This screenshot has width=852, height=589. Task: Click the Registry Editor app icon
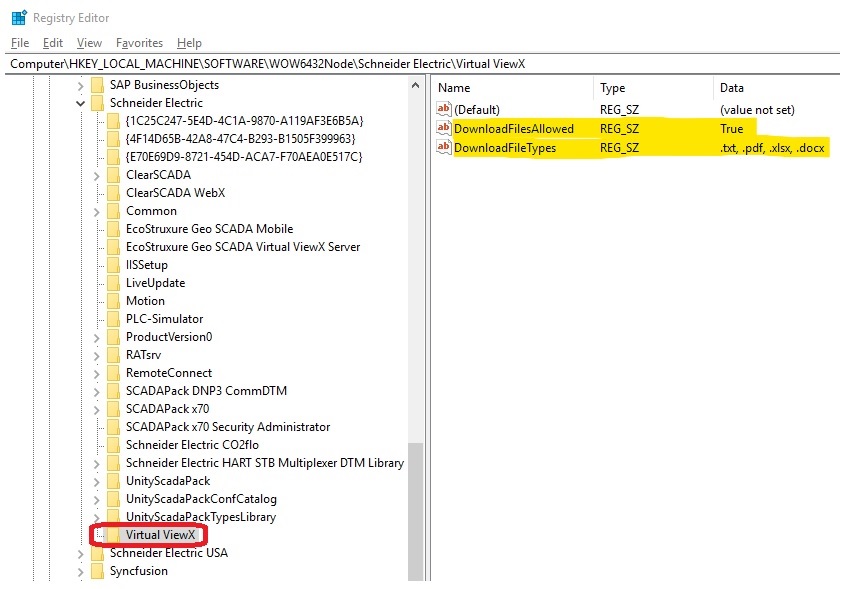tap(19, 18)
